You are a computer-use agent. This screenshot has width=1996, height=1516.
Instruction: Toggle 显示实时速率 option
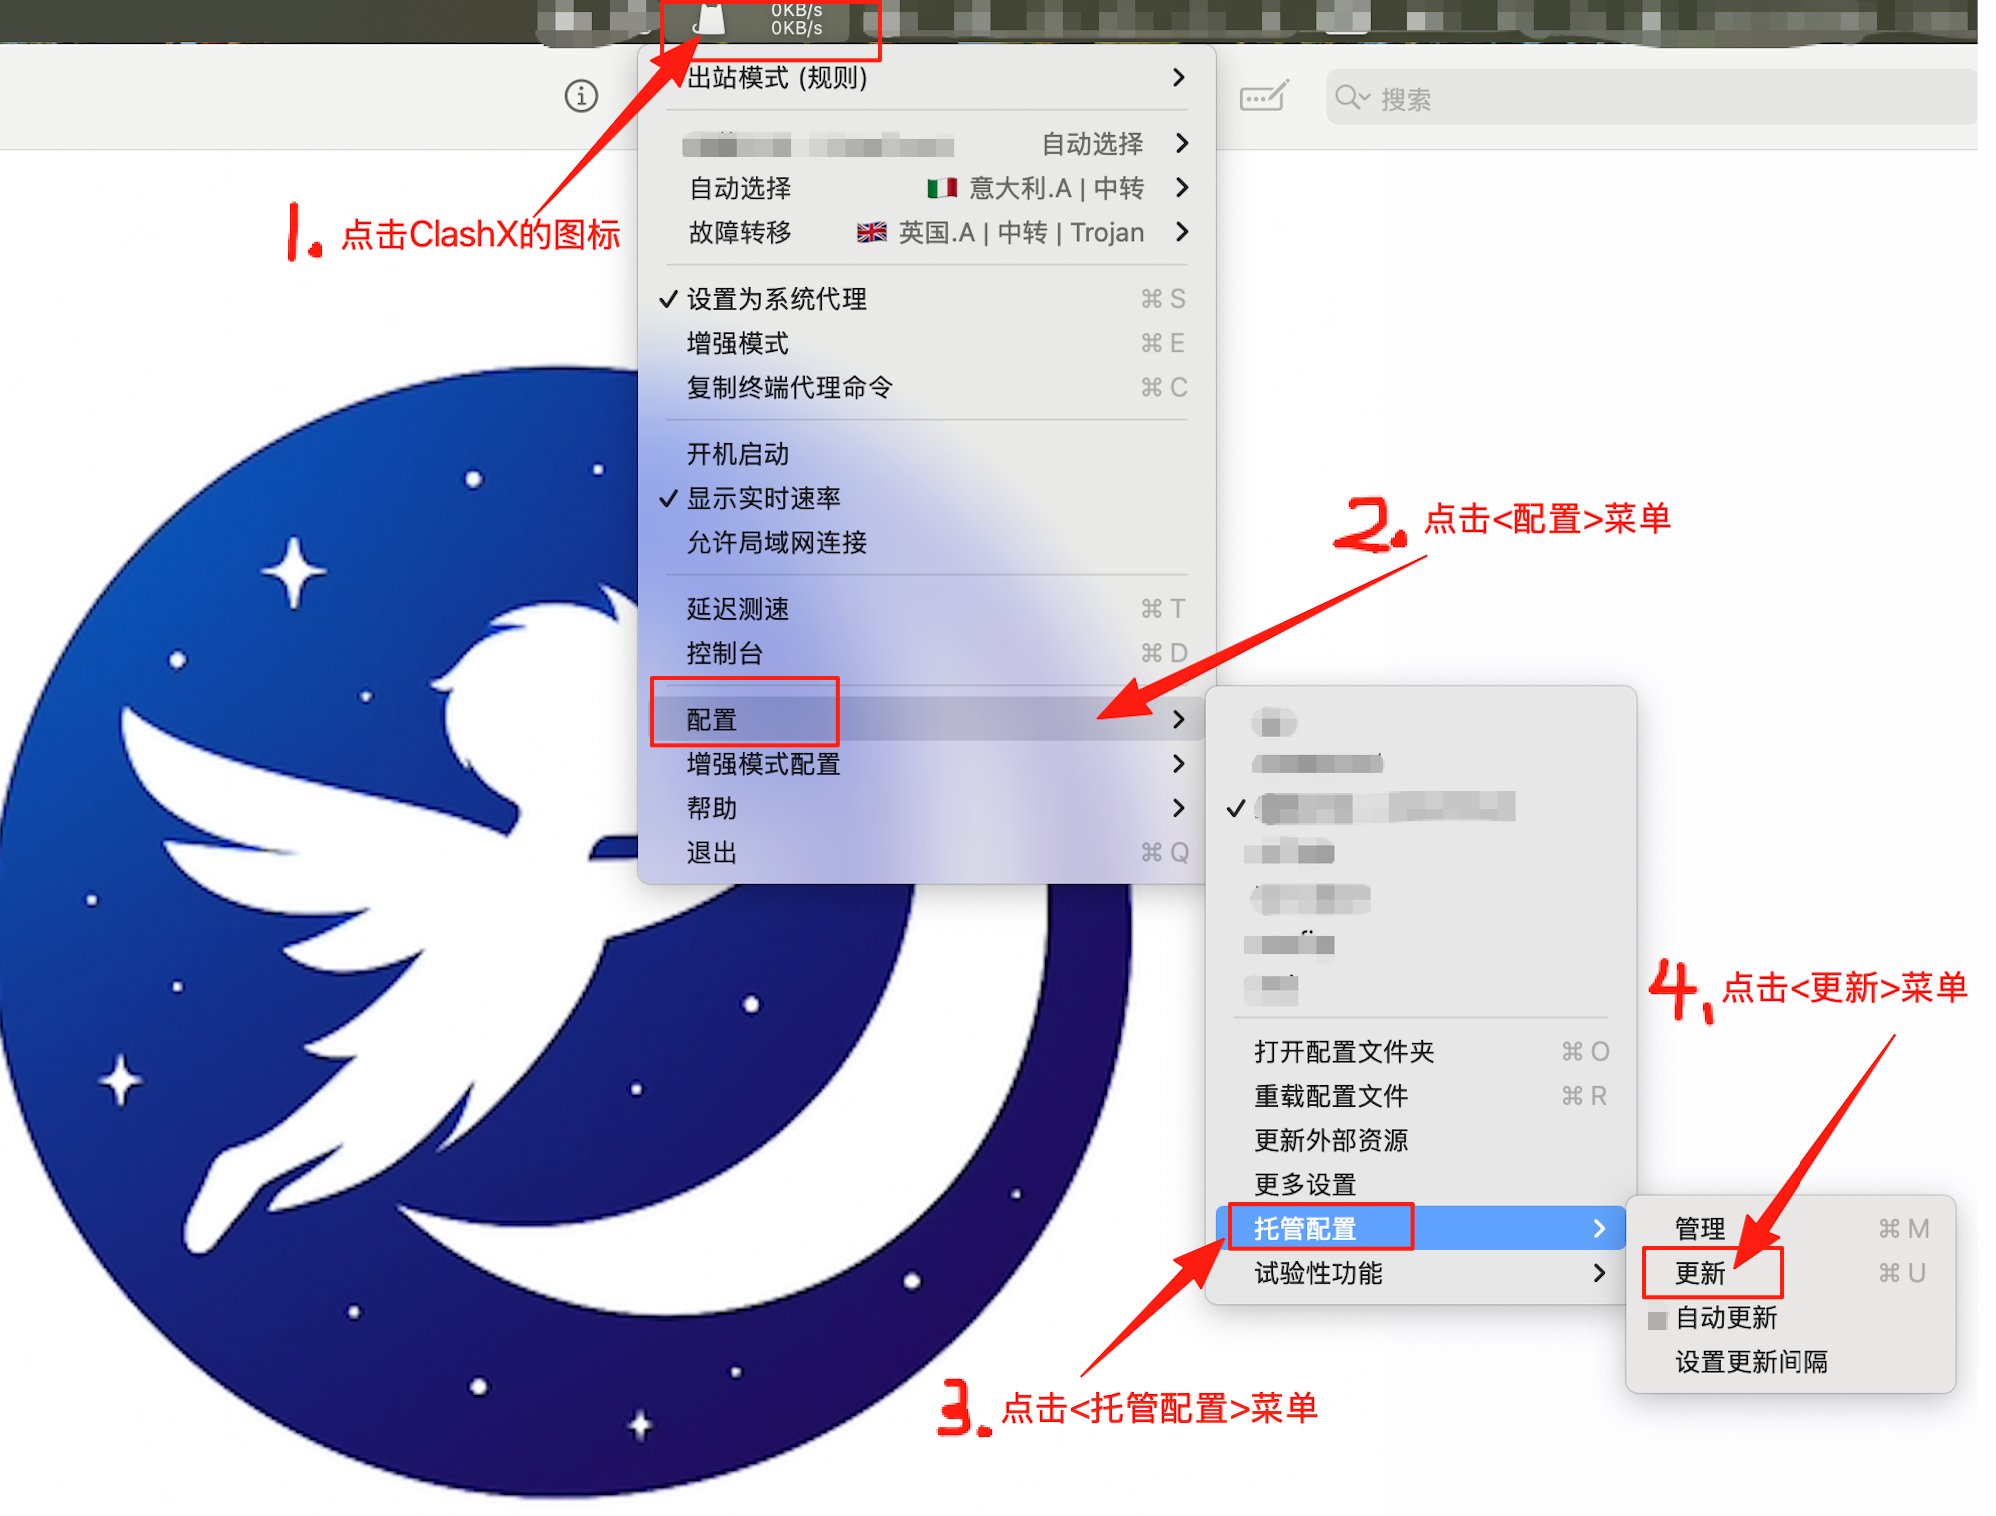pos(763,498)
